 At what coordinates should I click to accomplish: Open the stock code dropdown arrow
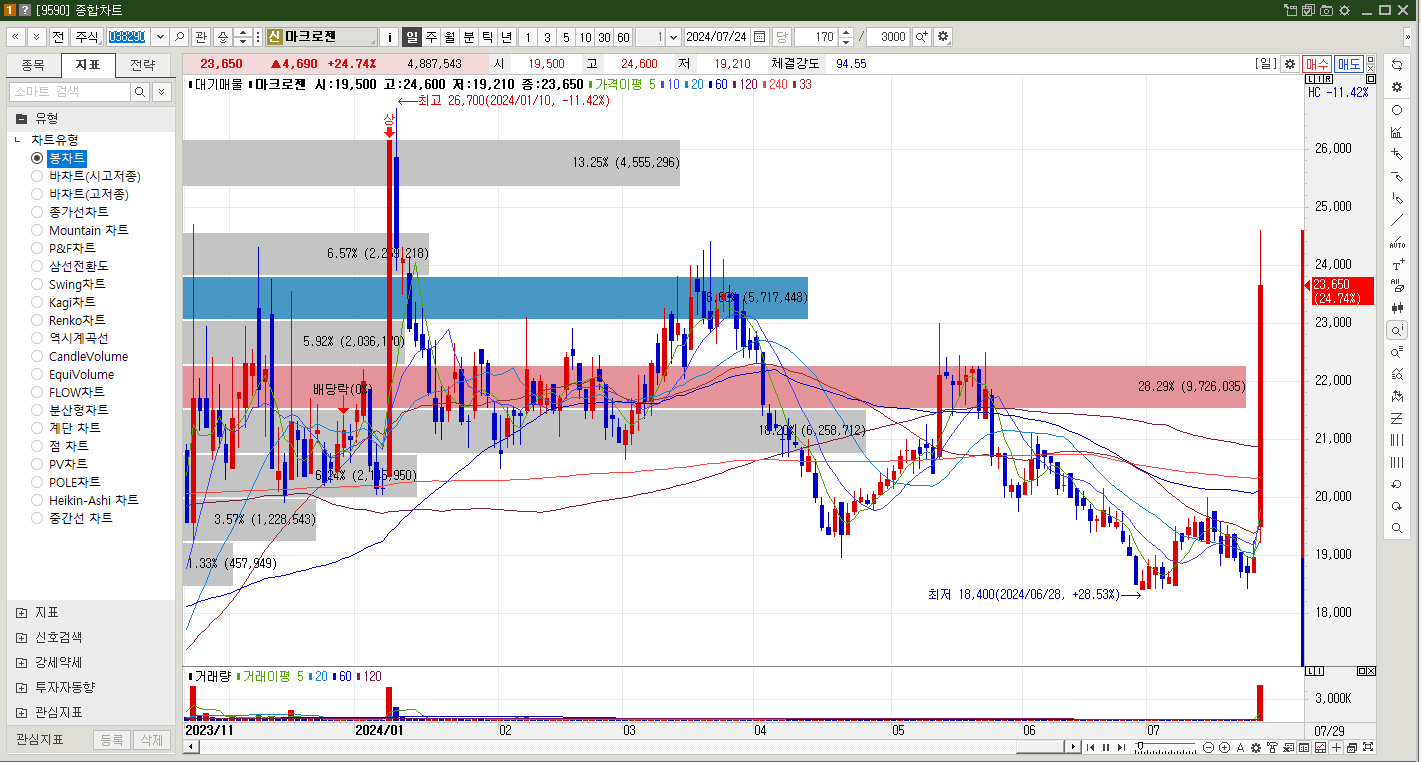158,37
